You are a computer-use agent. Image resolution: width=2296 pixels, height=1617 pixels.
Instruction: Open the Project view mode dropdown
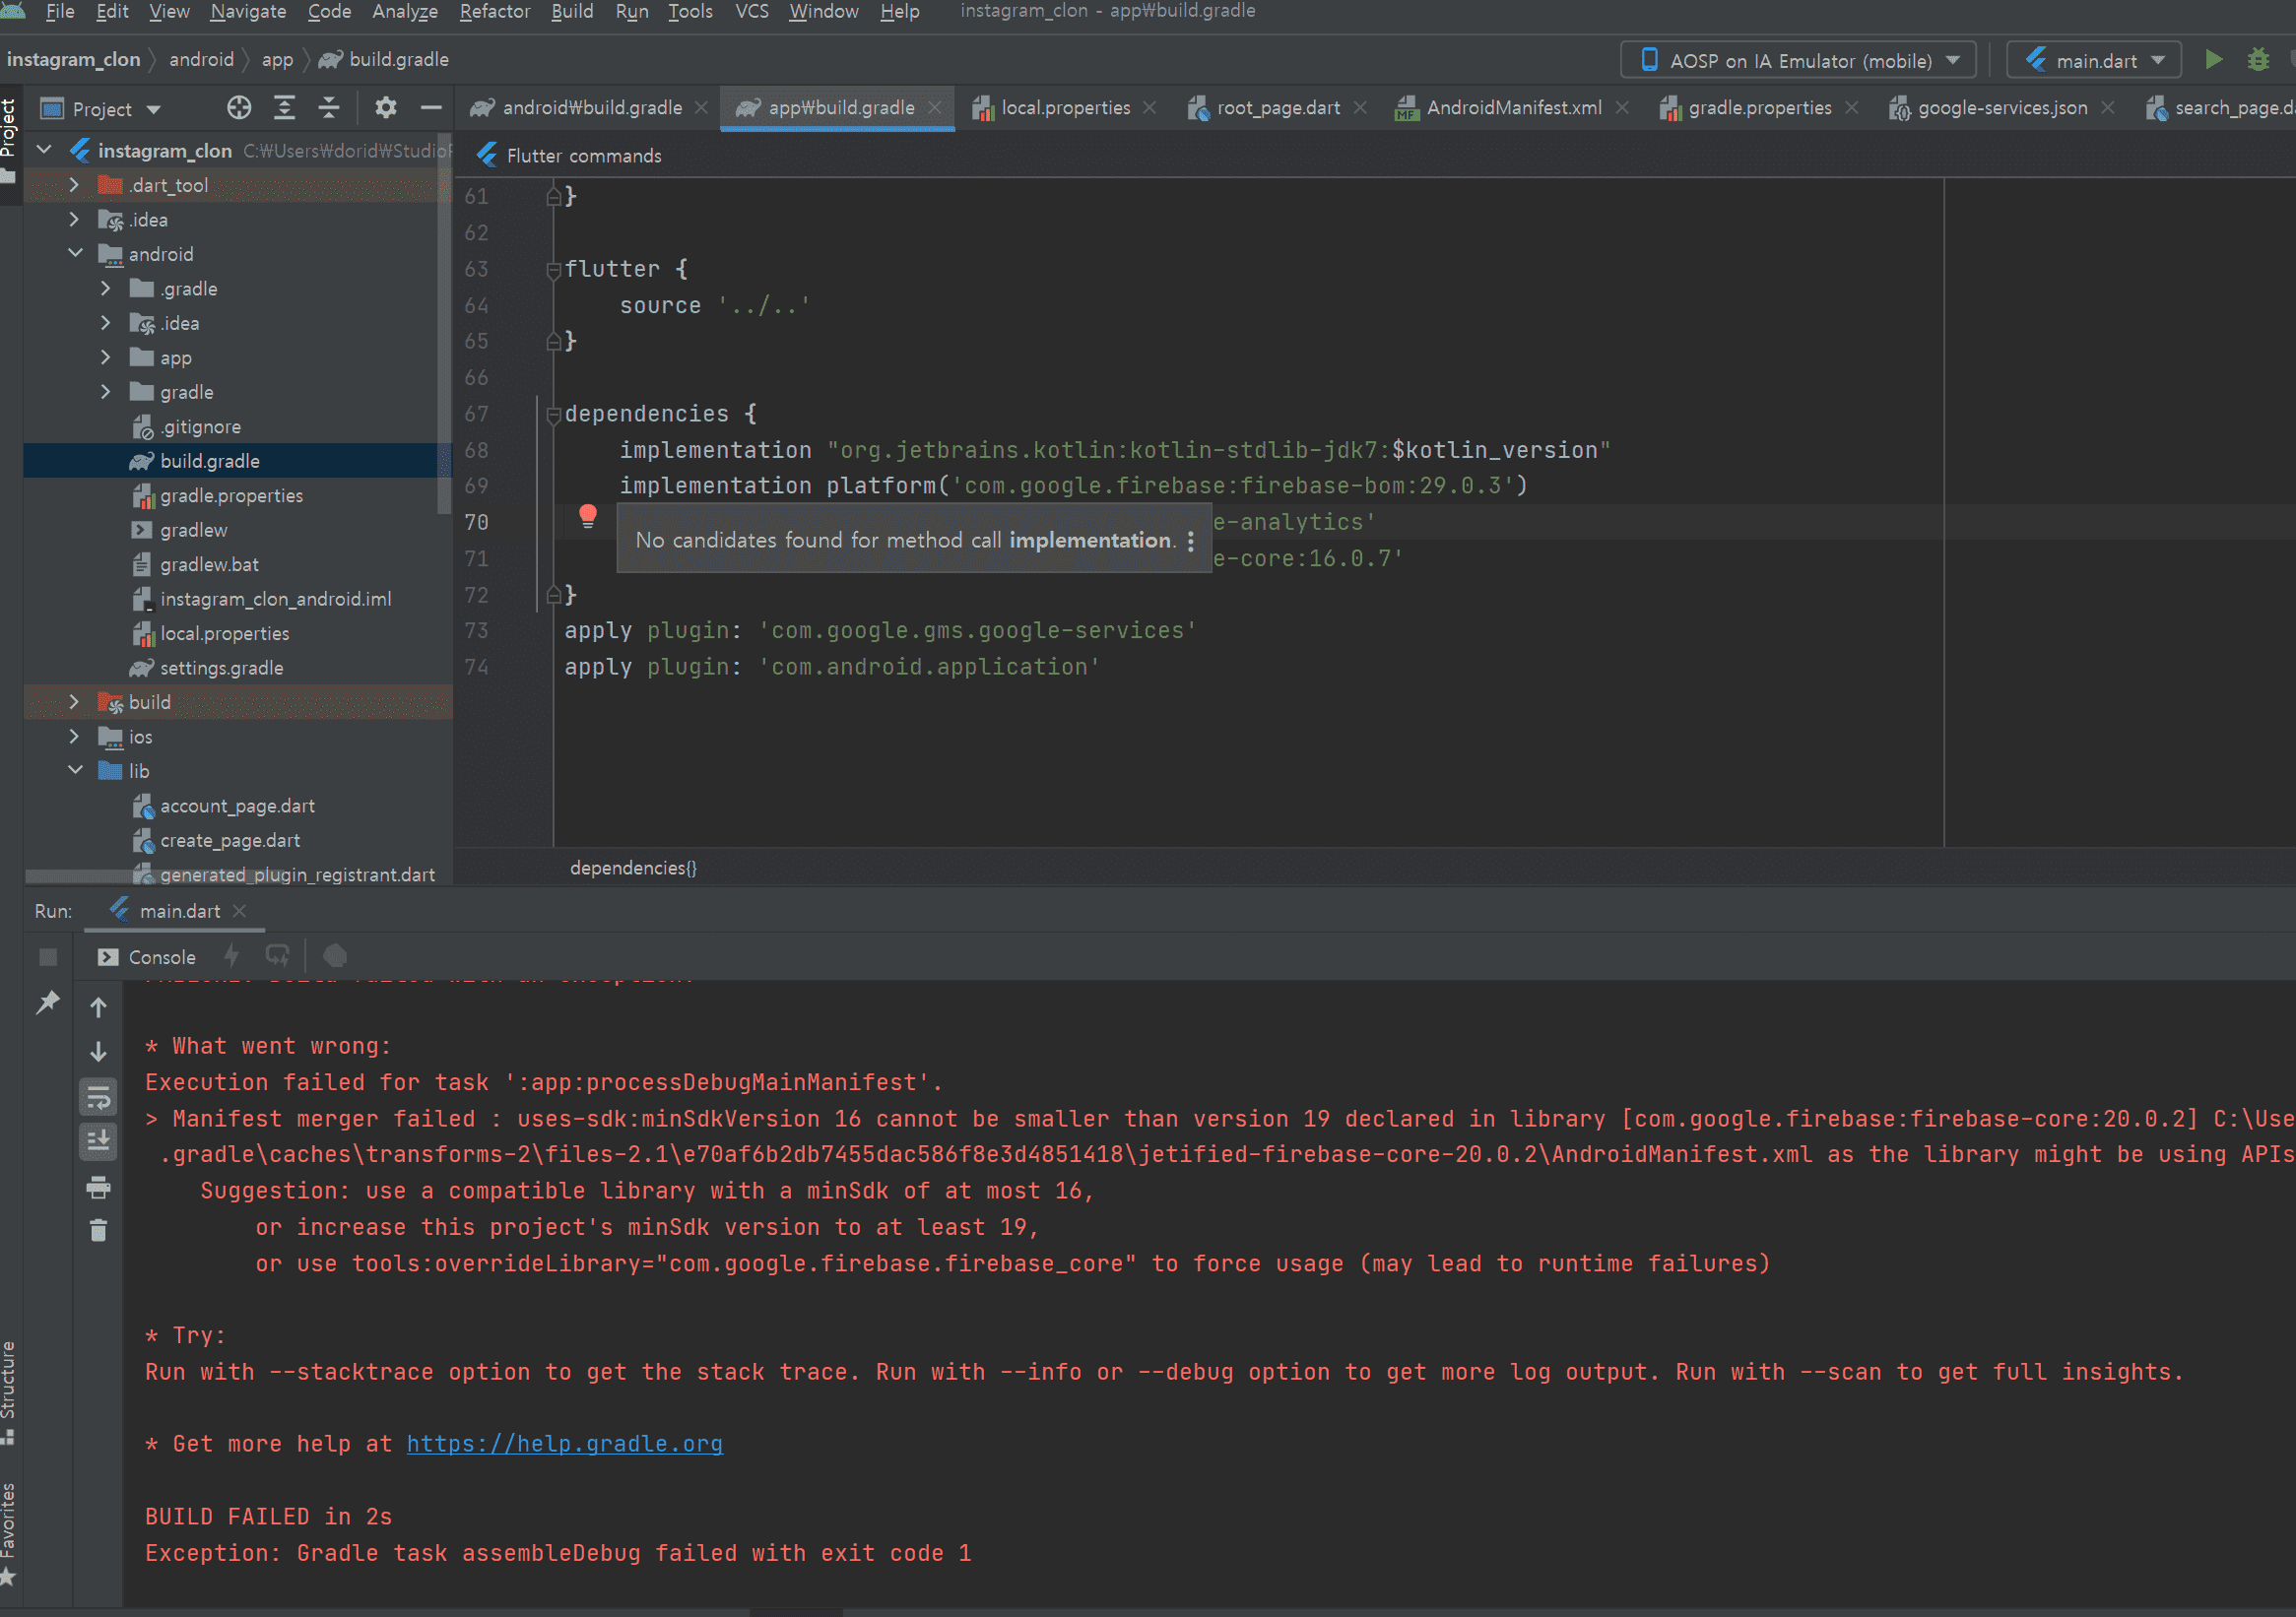pyautogui.click(x=101, y=108)
